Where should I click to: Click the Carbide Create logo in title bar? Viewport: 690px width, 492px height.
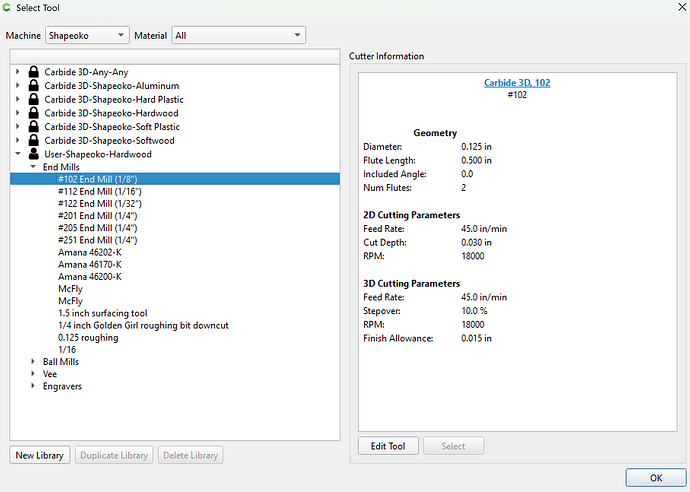pyautogui.click(x=7, y=7)
